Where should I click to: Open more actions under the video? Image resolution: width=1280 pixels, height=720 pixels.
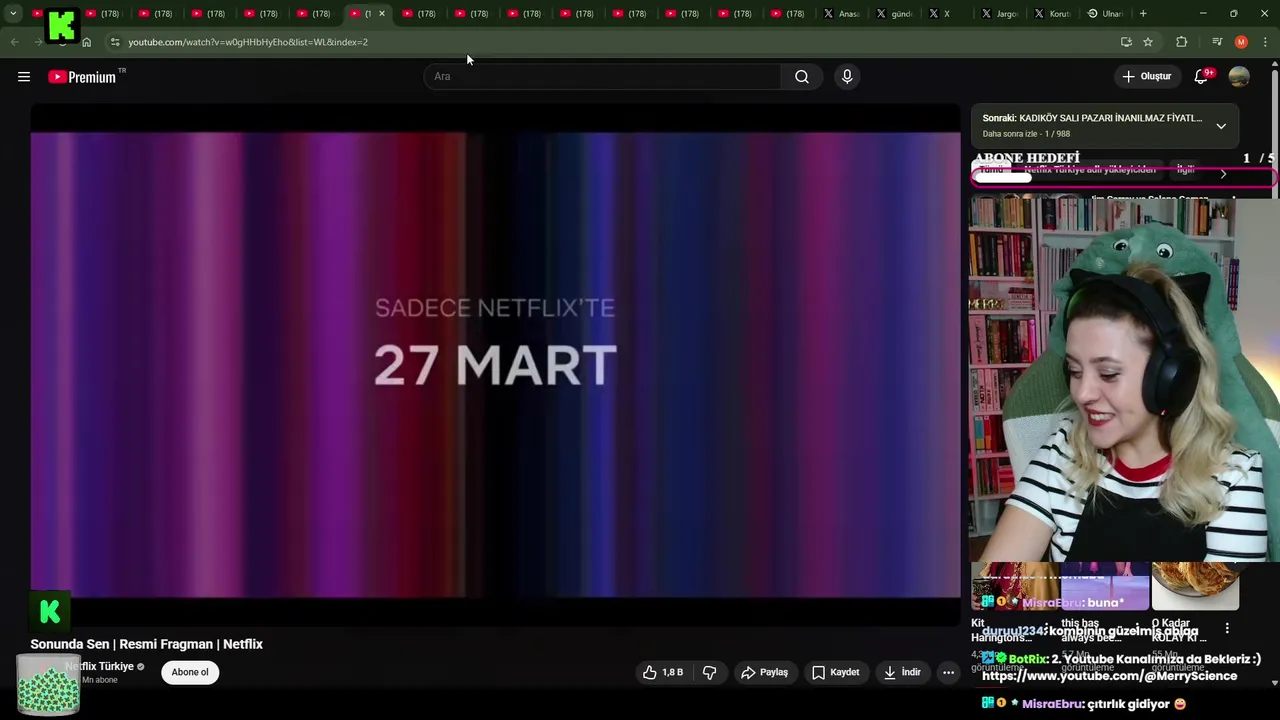(x=948, y=673)
